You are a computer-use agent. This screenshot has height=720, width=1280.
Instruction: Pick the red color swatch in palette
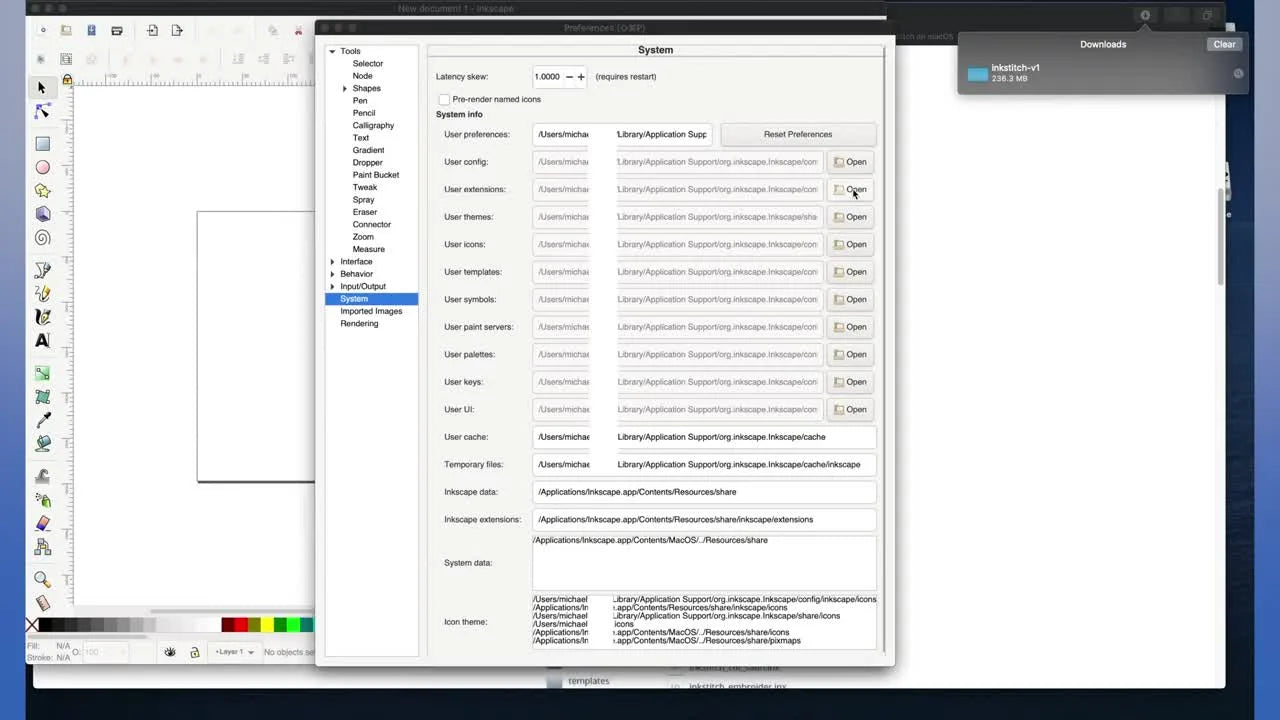(x=228, y=625)
